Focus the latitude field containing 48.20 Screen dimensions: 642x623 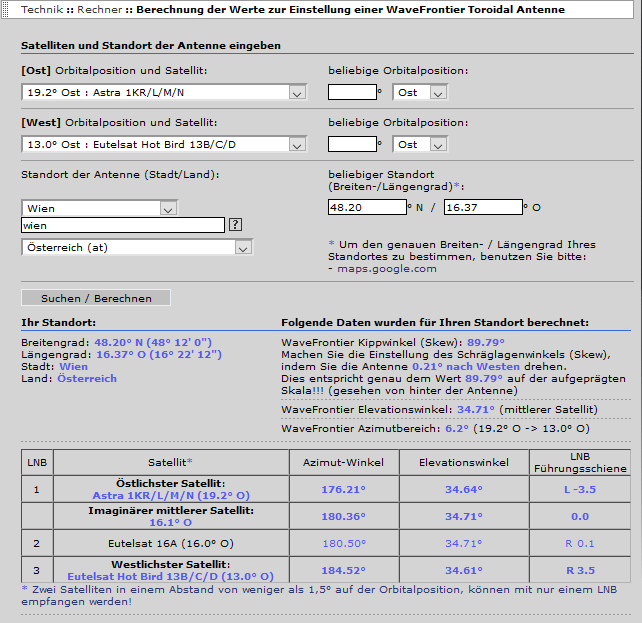point(366,207)
